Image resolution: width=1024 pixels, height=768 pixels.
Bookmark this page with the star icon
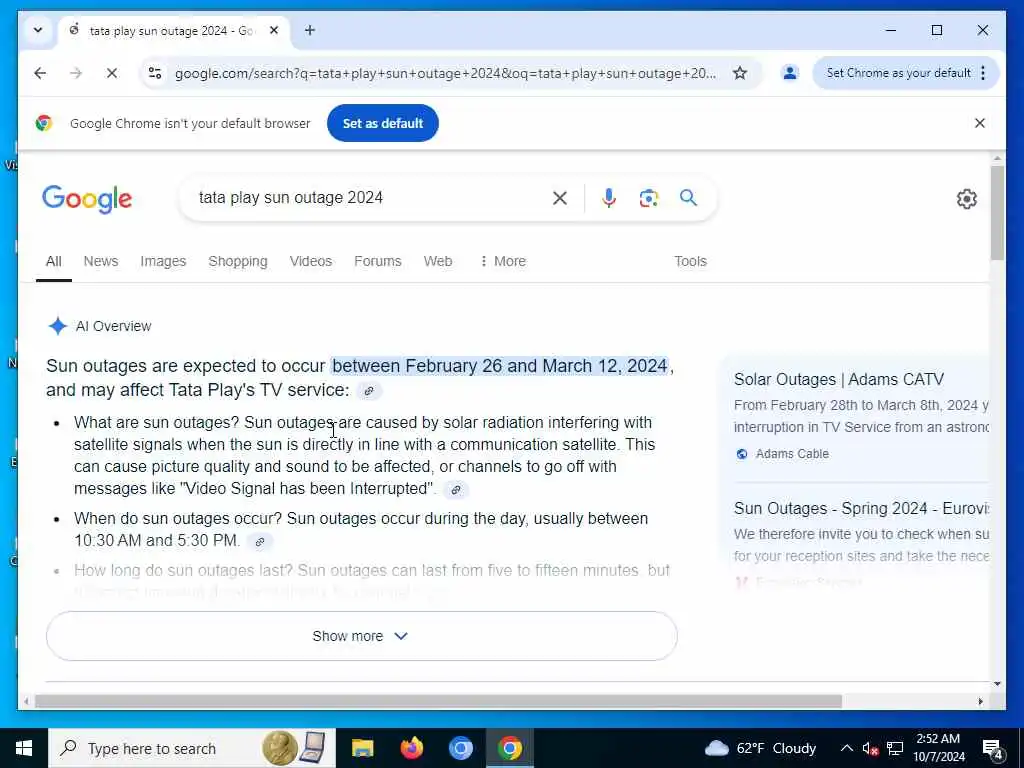(739, 73)
